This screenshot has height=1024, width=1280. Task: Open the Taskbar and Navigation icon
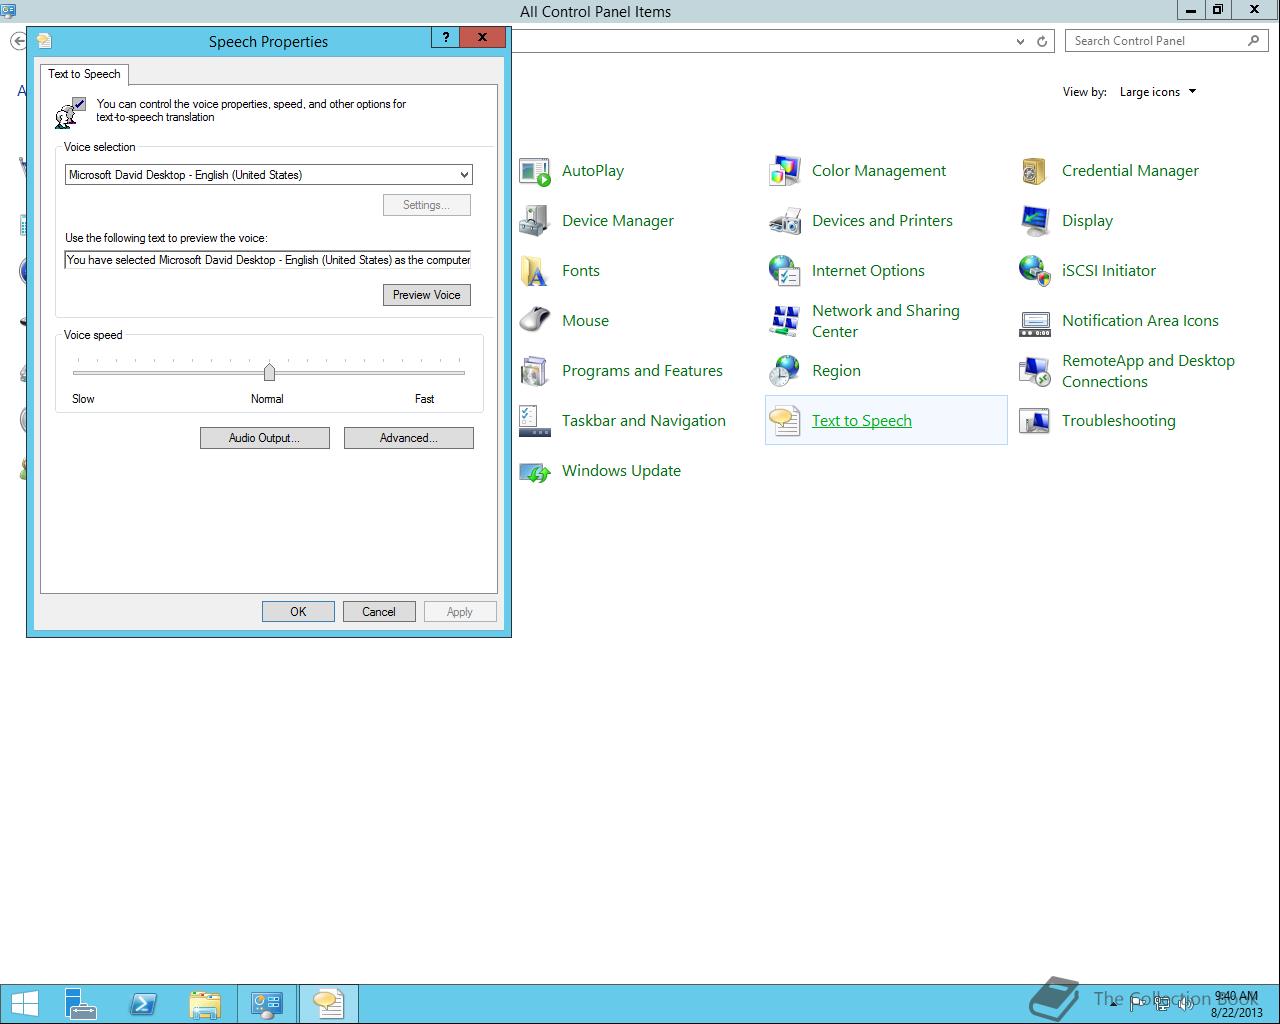click(535, 421)
